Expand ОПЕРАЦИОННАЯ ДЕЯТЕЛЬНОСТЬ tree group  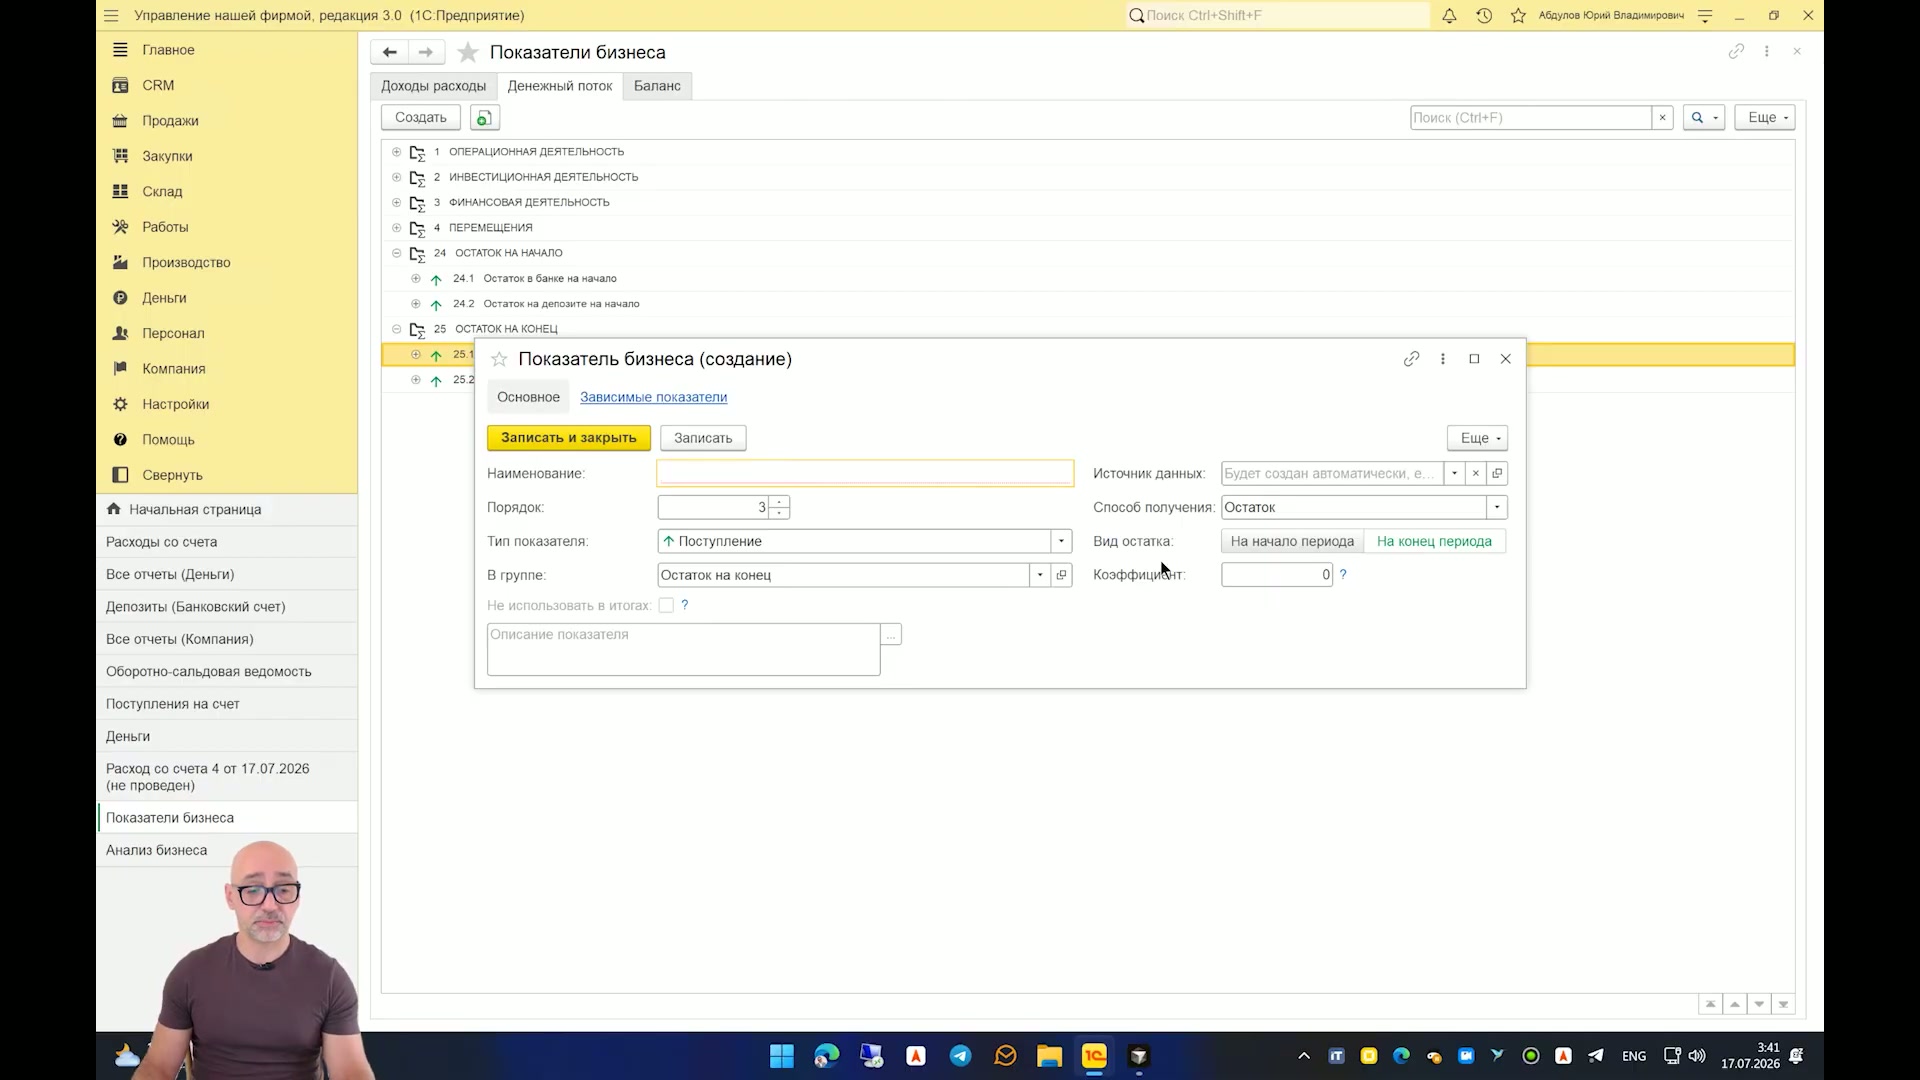tap(396, 152)
